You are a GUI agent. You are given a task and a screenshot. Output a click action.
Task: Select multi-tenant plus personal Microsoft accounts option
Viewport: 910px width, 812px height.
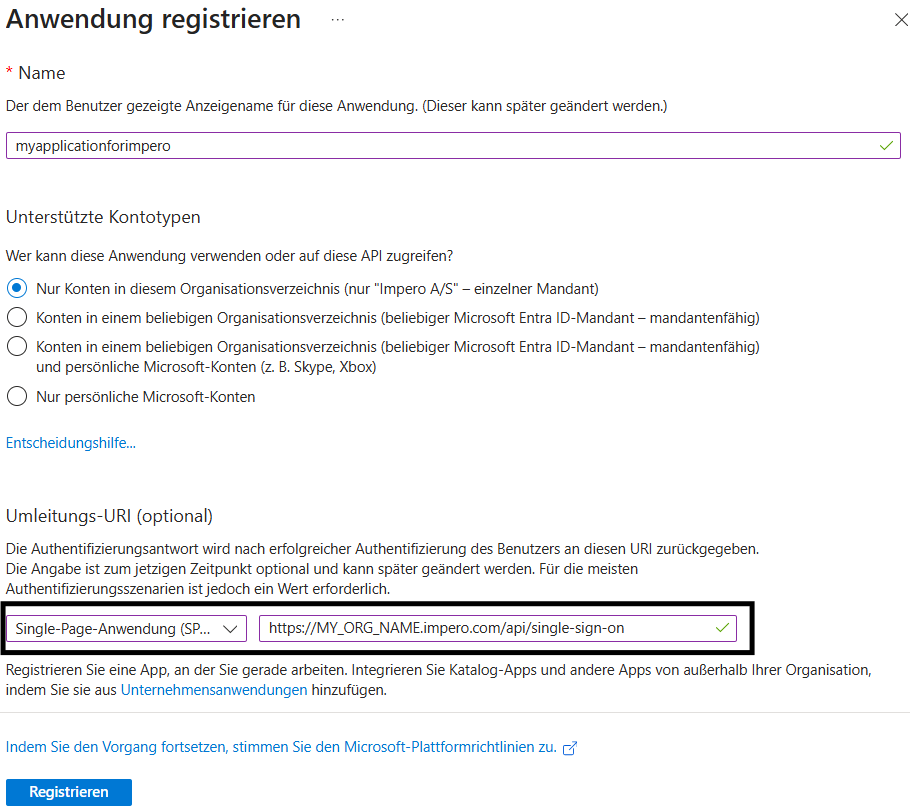pyautogui.click(x=17, y=347)
